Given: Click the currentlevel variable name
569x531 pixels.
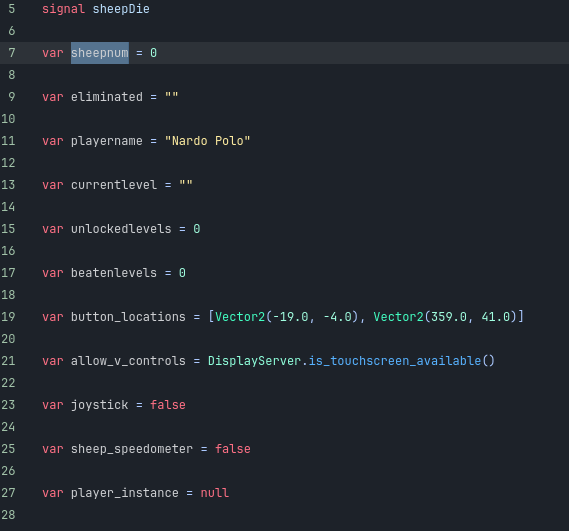Looking at the screenshot, I should pyautogui.click(x=114, y=185).
